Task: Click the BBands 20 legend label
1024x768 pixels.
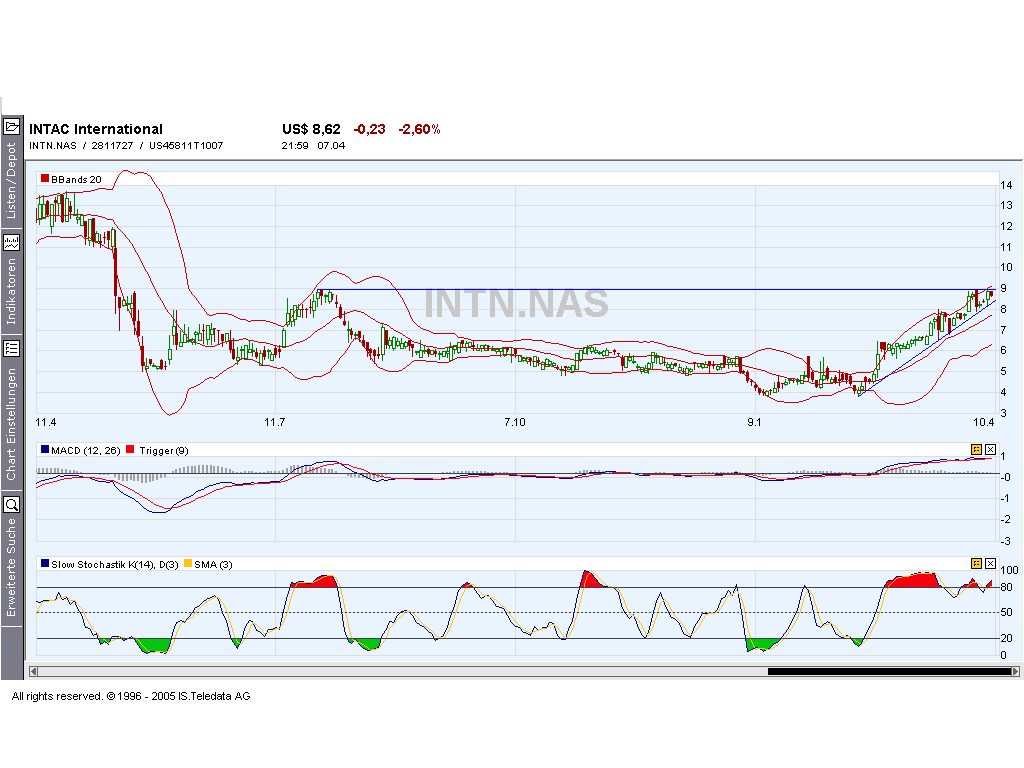Action: pyautogui.click(x=76, y=180)
